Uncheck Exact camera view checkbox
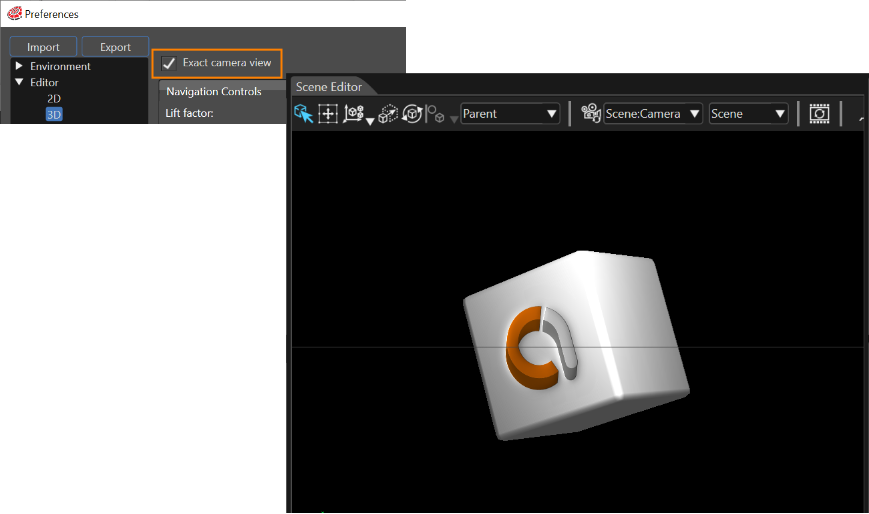Screen dimensions: 869x514 pyautogui.click(x=168, y=63)
